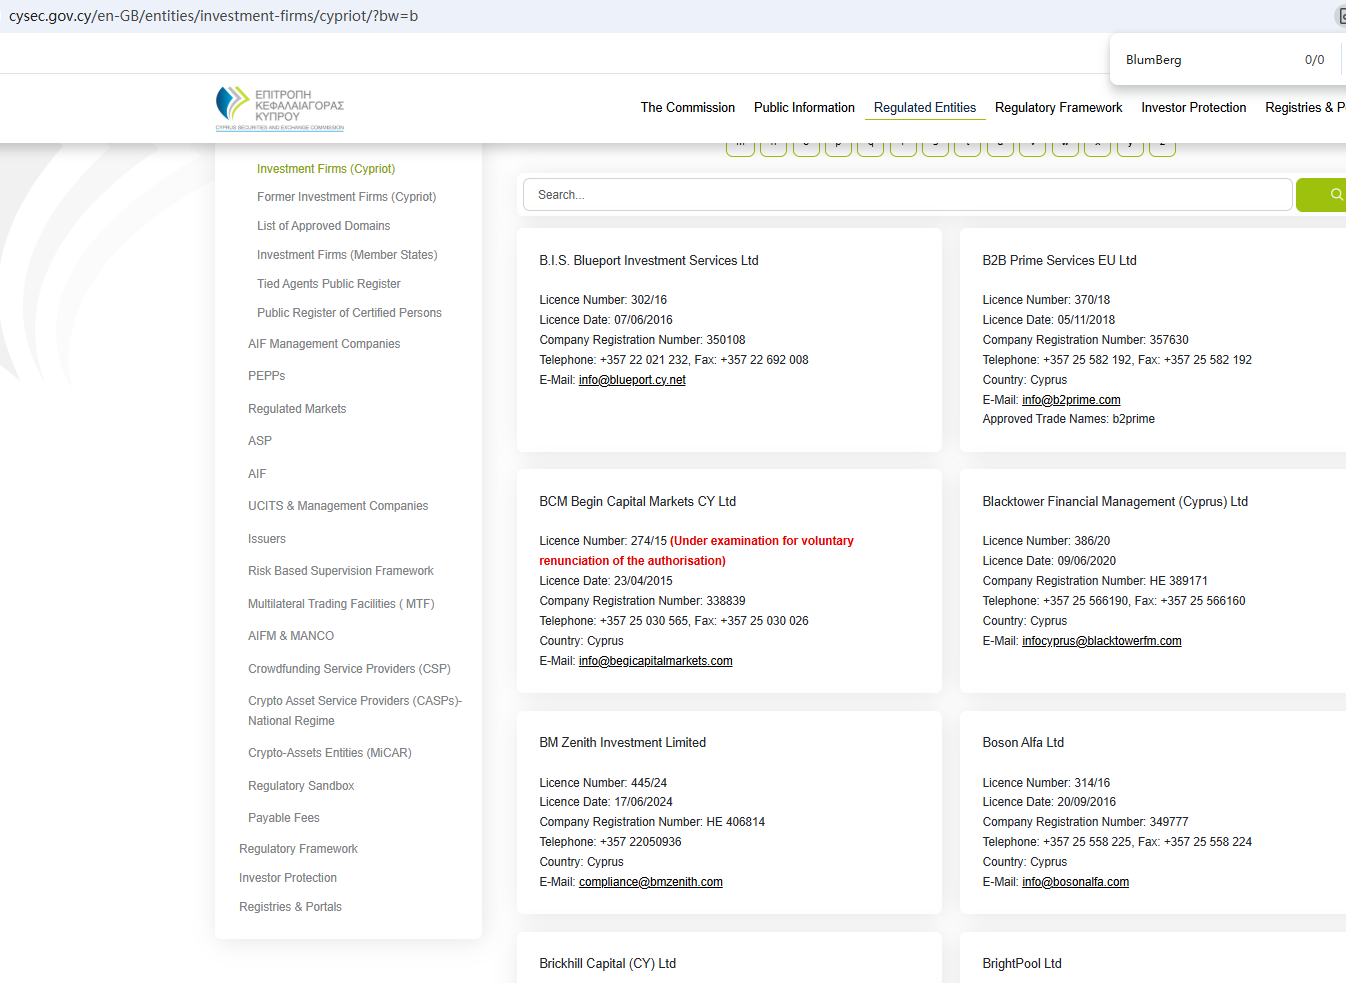Open the Public Information menu
Image resolution: width=1346 pixels, height=983 pixels.
click(804, 108)
